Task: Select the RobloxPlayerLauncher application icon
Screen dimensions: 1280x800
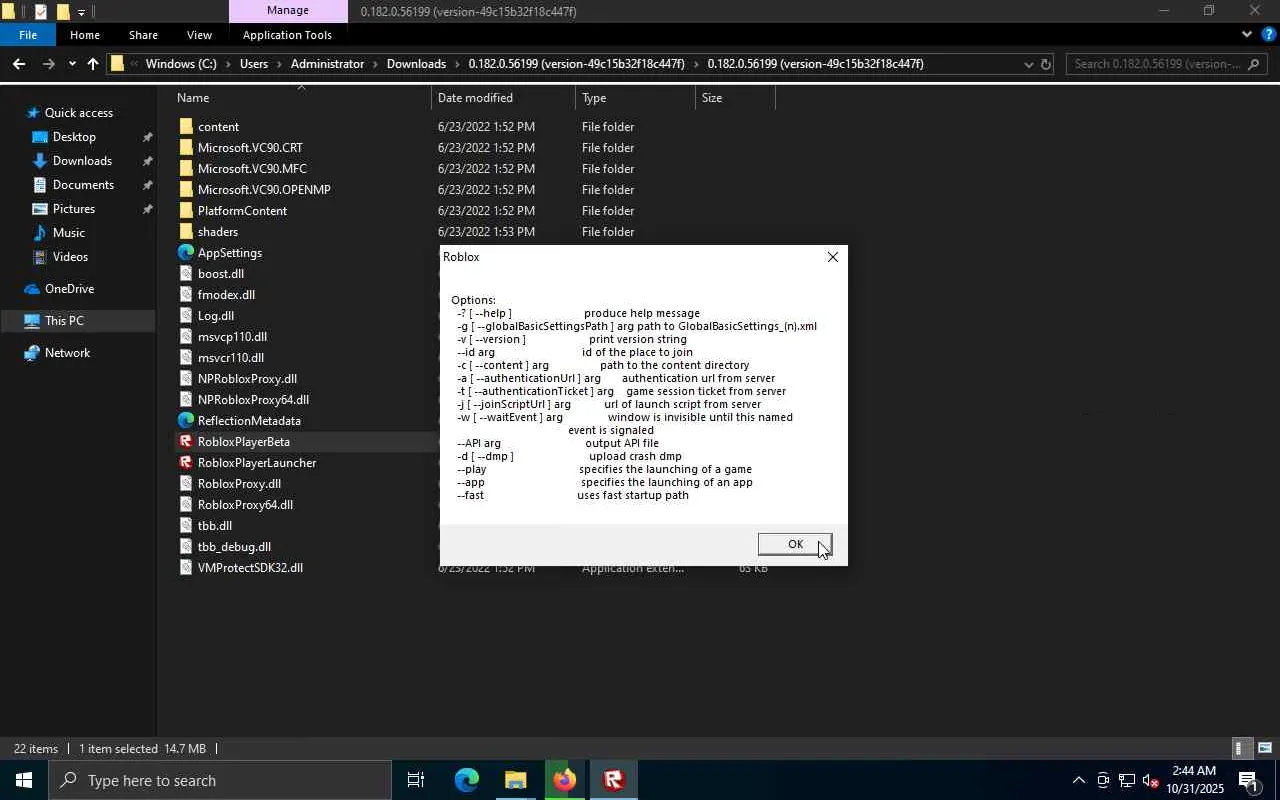Action: tap(186, 463)
